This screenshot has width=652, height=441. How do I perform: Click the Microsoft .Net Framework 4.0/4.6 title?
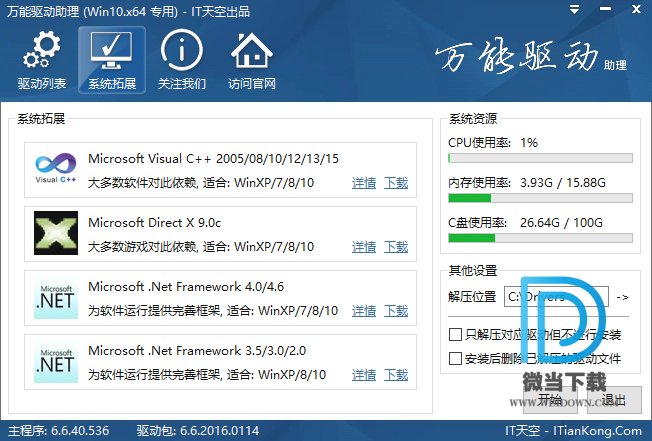186,287
